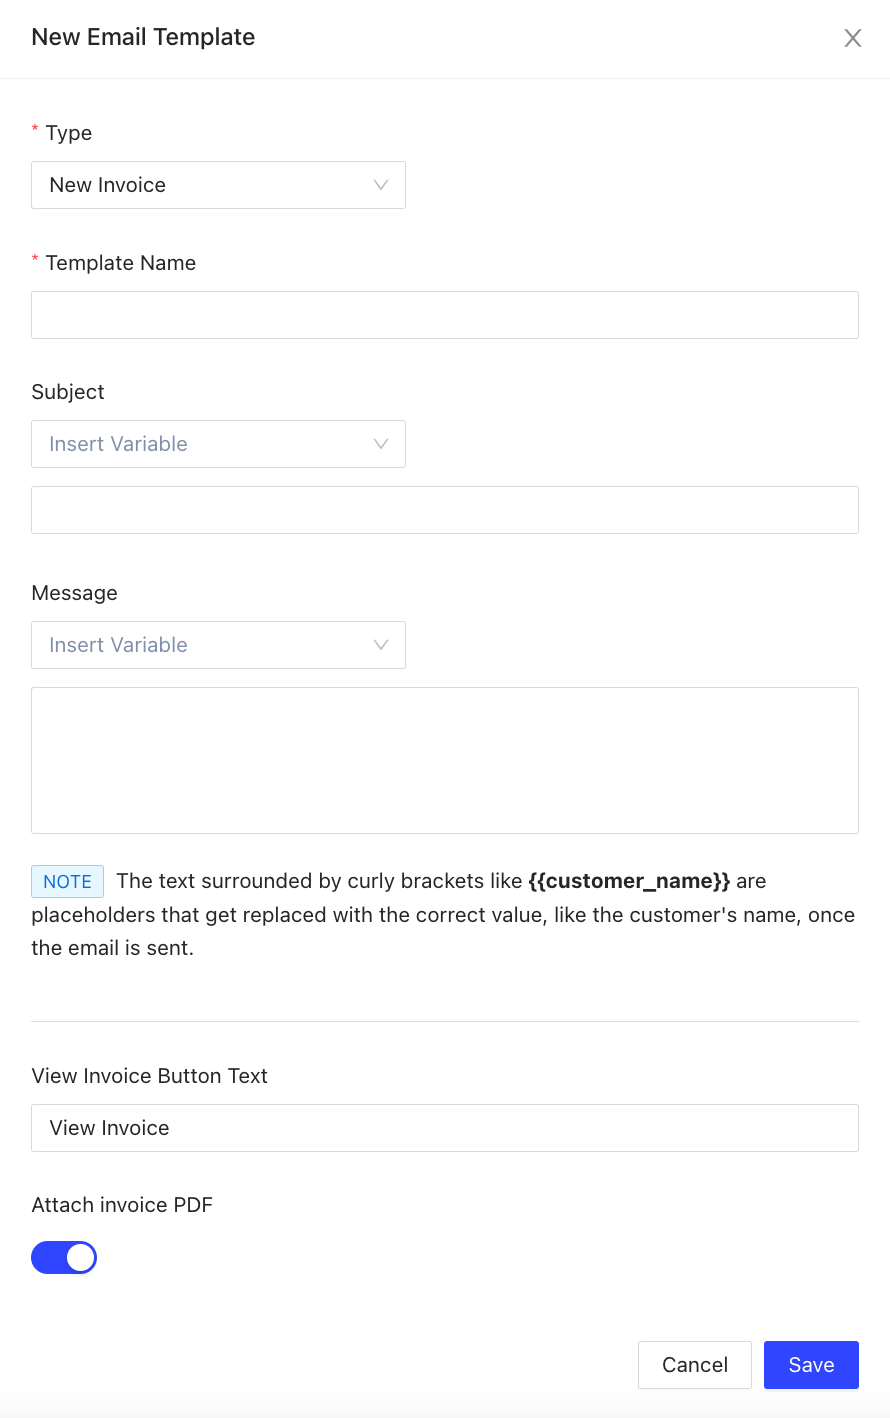This screenshot has width=890, height=1418.
Task: Focus the Template Name input field
Action: [444, 315]
